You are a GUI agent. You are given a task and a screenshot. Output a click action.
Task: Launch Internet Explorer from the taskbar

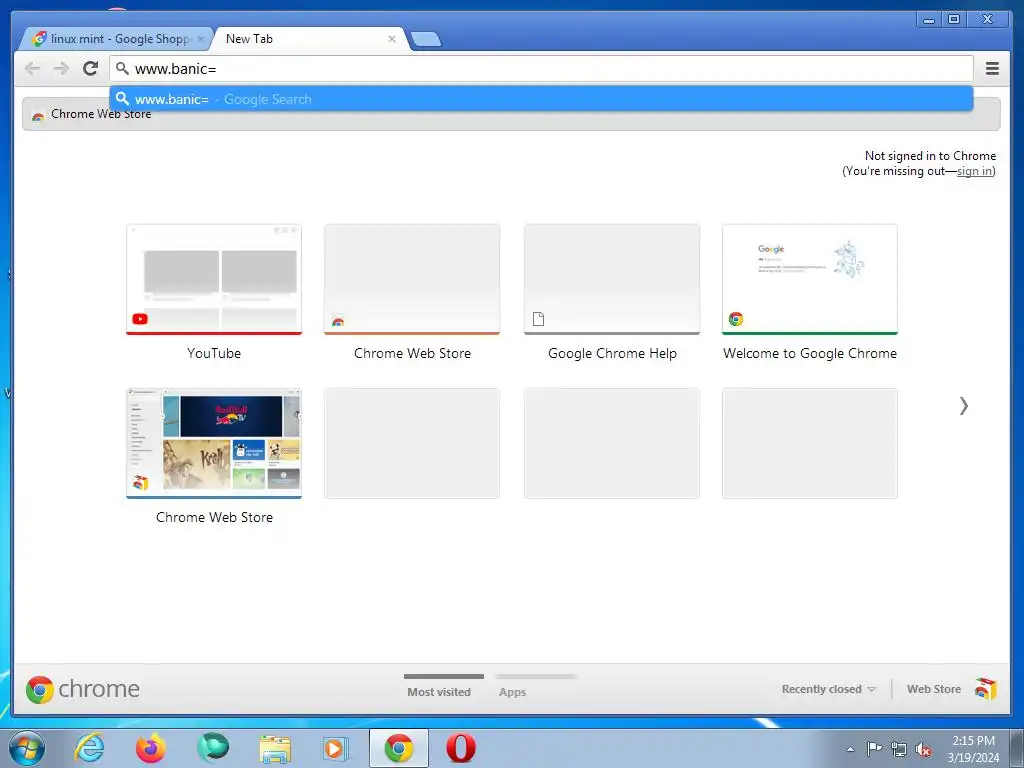point(89,748)
